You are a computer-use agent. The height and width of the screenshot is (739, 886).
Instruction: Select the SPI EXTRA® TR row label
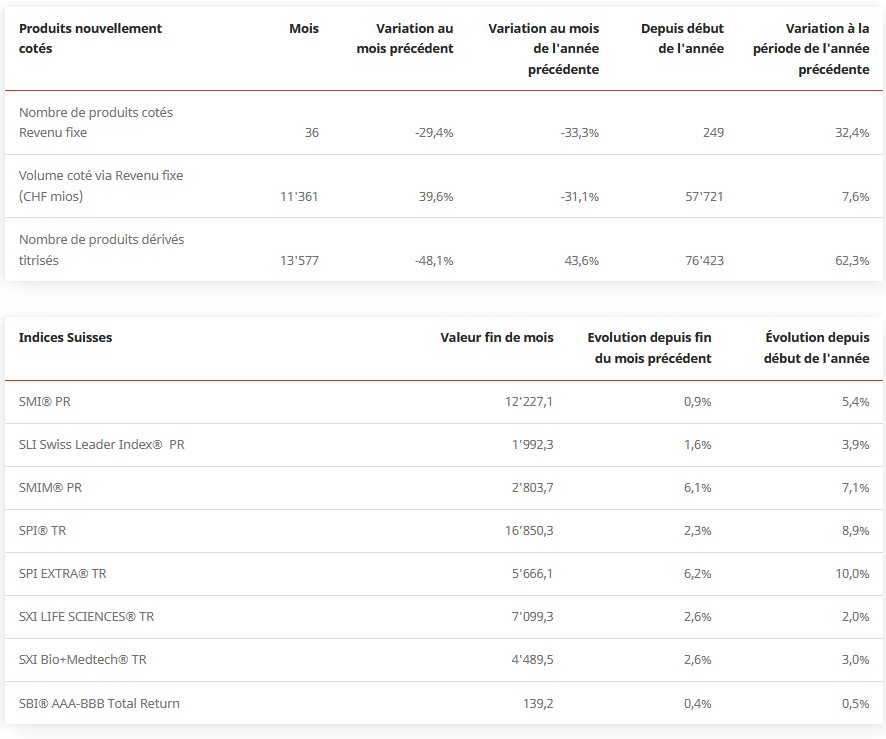pos(63,574)
